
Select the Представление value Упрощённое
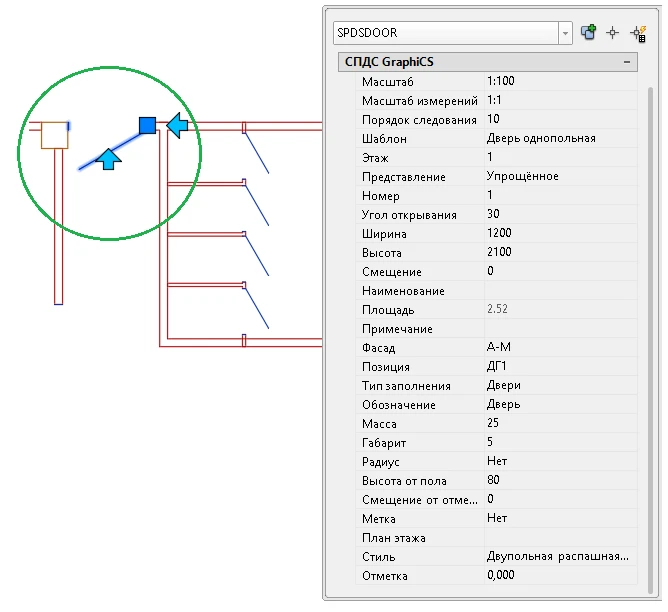pyautogui.click(x=560, y=176)
